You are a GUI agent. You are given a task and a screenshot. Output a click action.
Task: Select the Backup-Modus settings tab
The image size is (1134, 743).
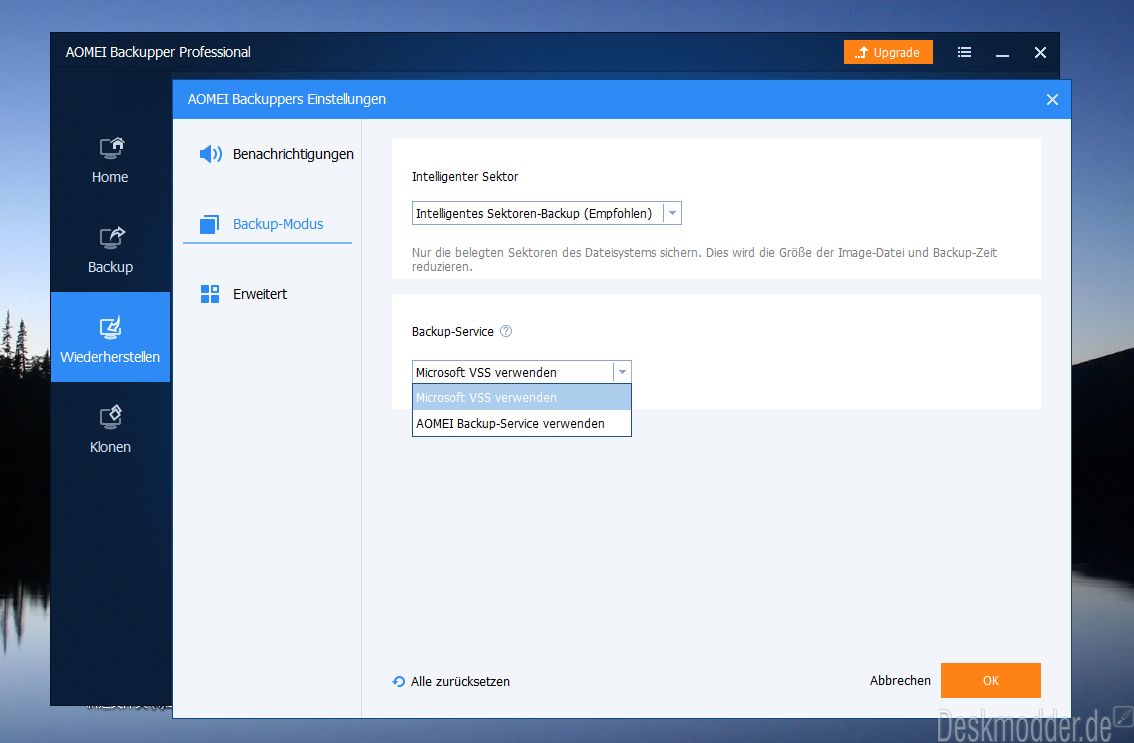268,224
